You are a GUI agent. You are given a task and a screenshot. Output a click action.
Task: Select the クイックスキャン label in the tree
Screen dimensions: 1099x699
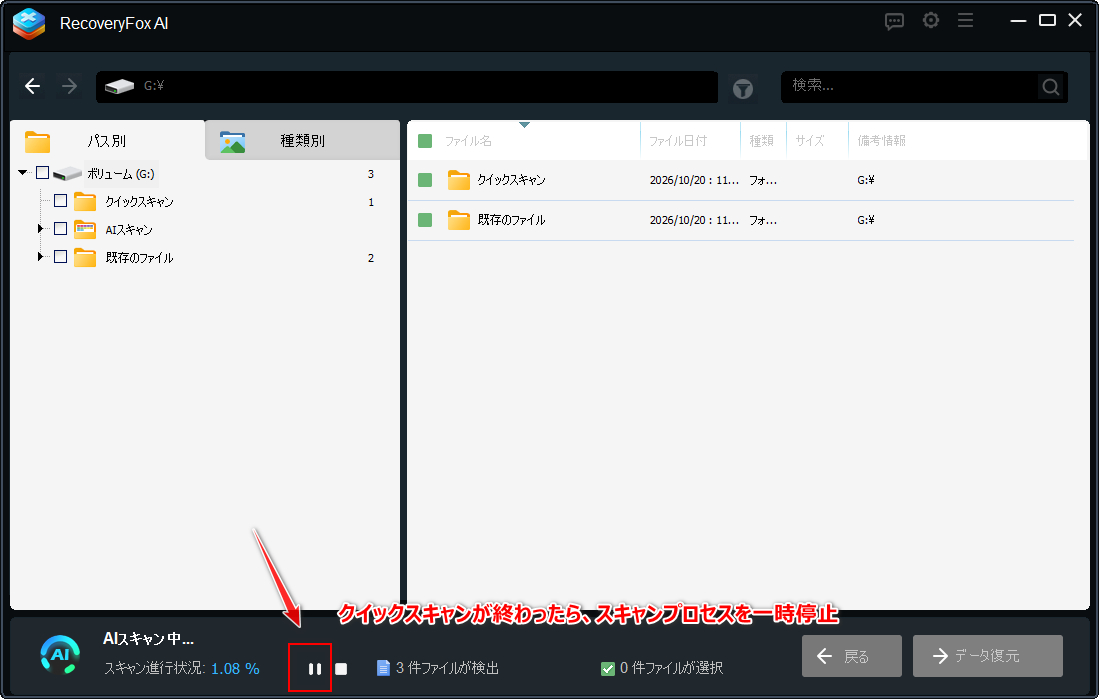[139, 202]
